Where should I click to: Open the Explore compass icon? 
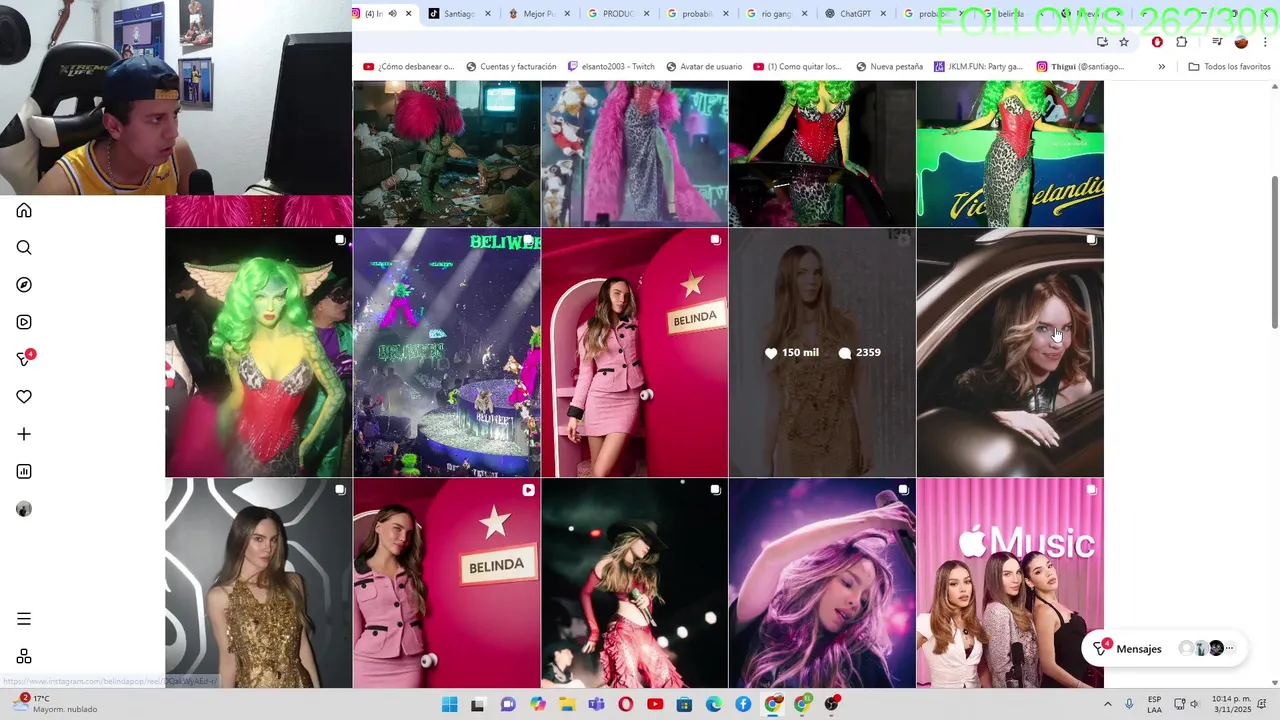[24, 285]
